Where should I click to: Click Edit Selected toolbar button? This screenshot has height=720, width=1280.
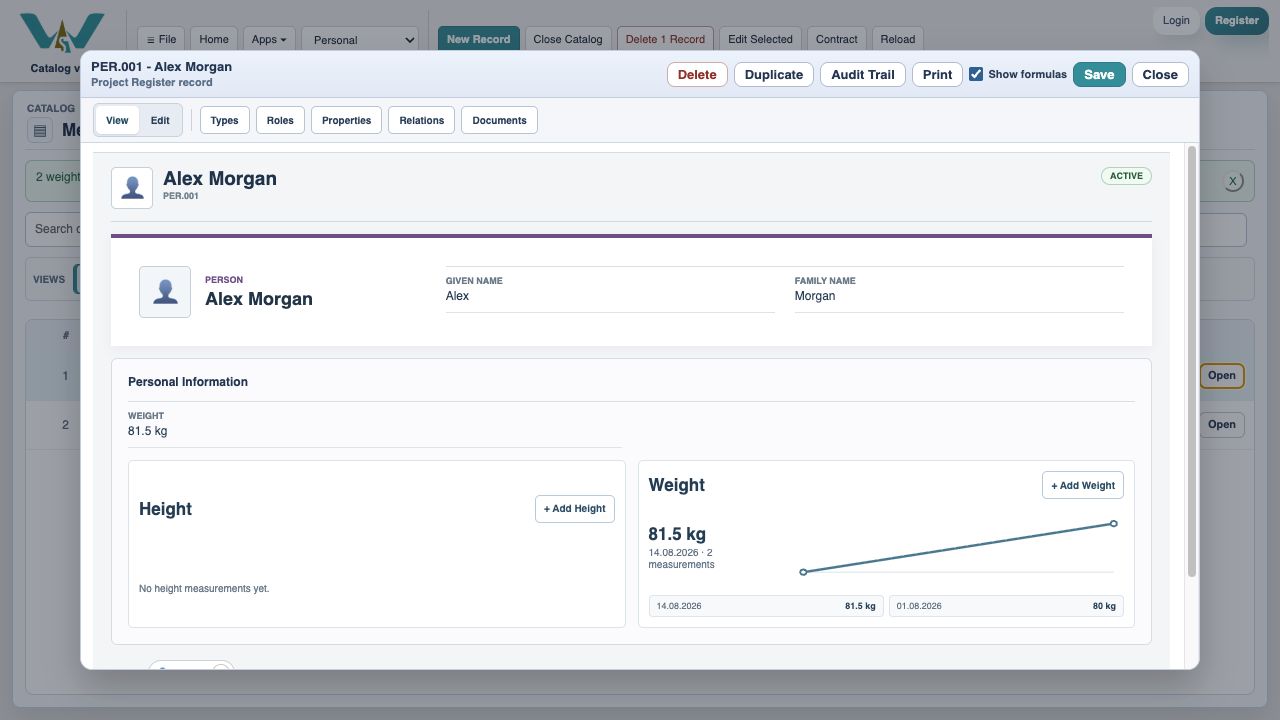pos(760,39)
